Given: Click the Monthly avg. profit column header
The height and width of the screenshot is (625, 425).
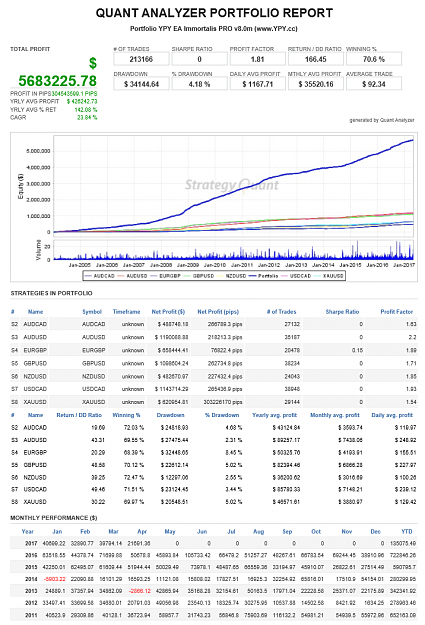Looking at the screenshot, I should 335,415.
